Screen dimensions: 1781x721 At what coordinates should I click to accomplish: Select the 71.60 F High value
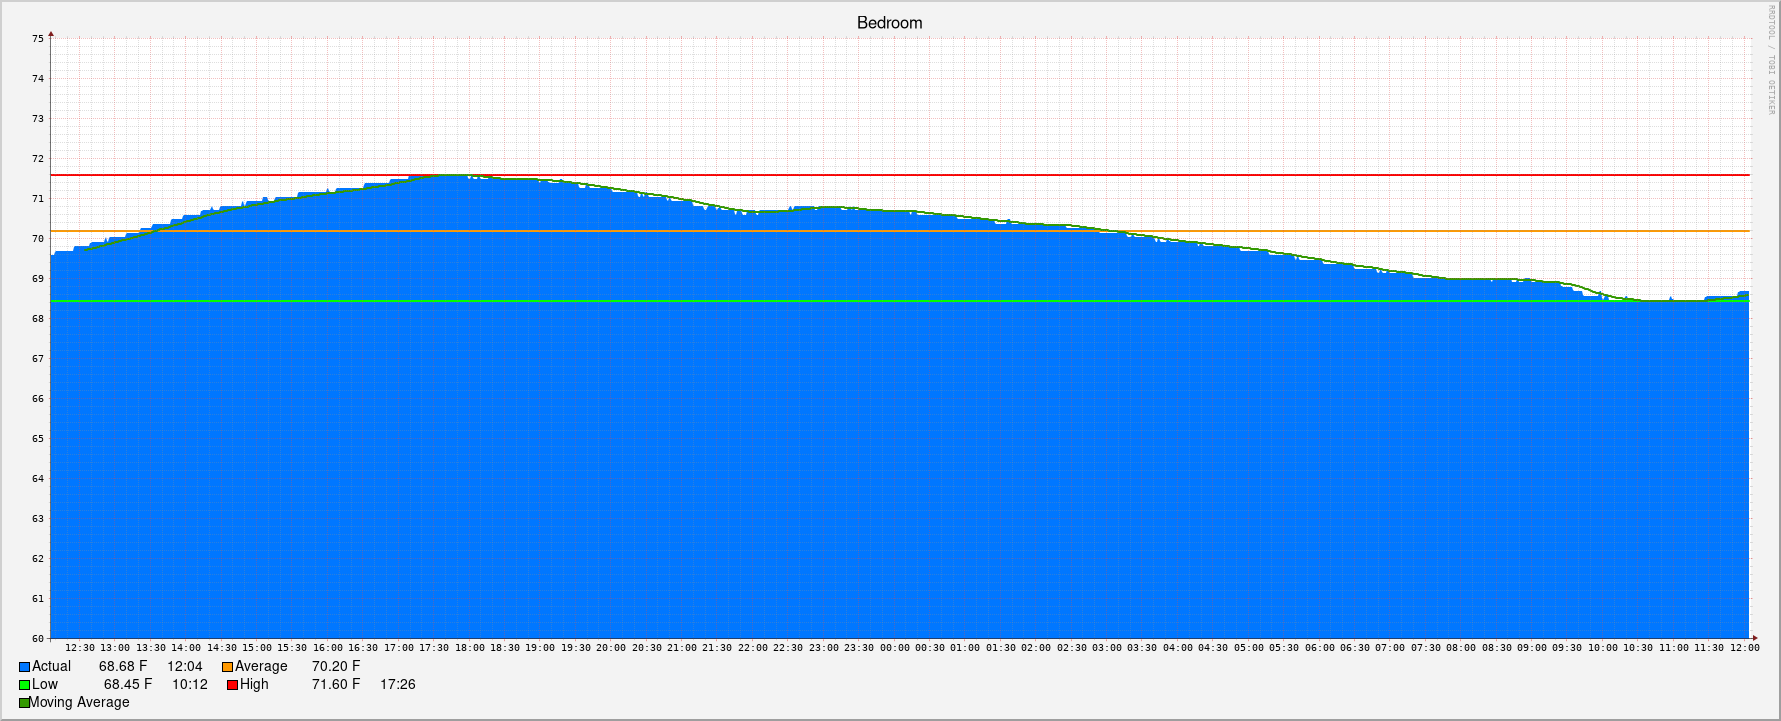tap(336, 685)
